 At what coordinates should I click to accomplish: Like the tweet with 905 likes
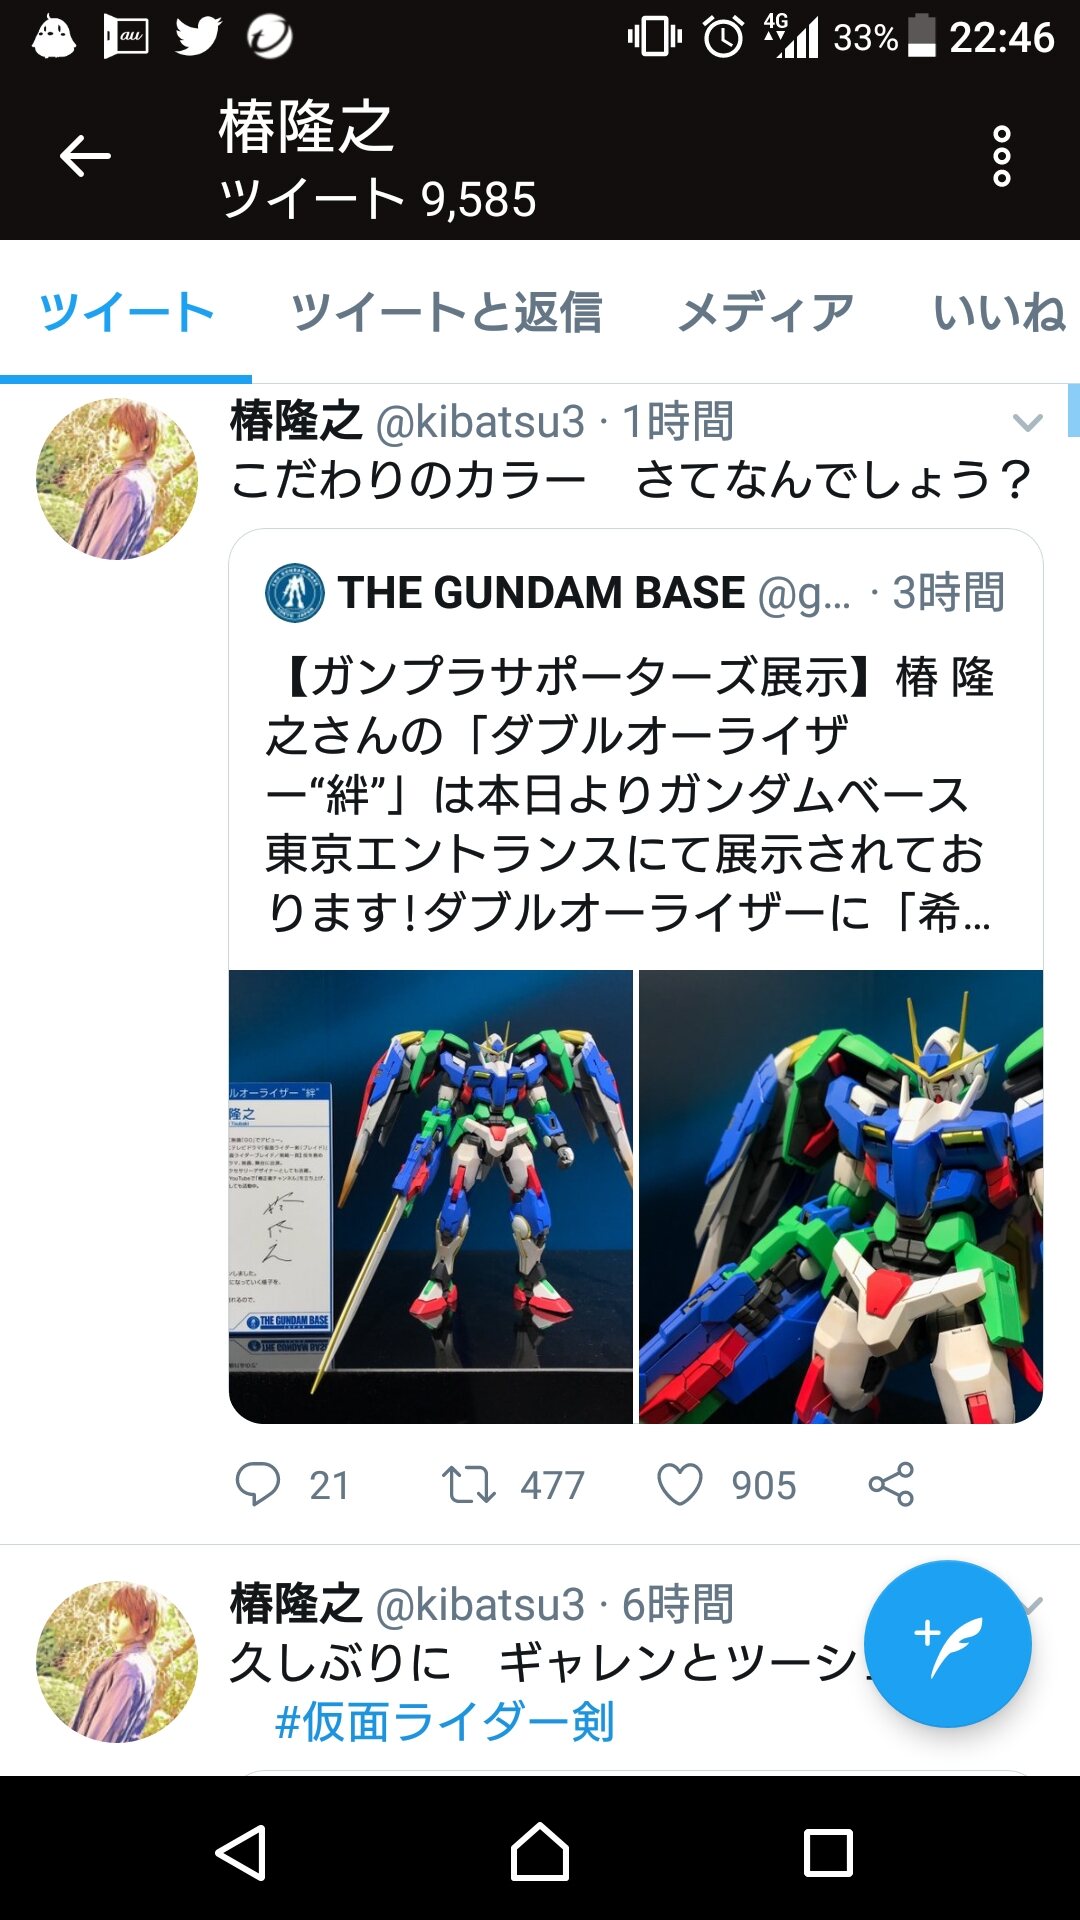point(680,1485)
